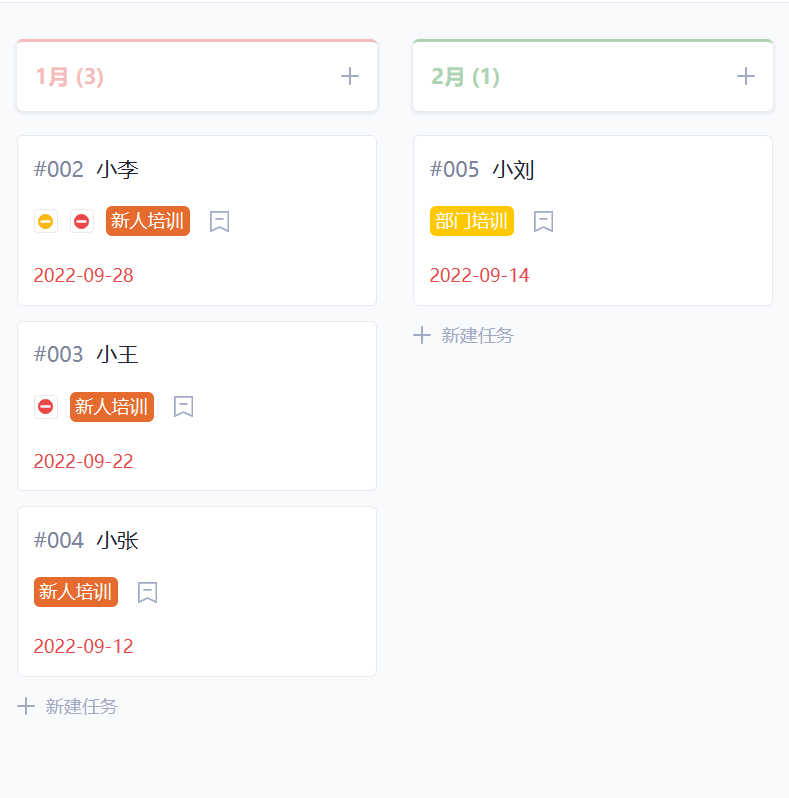Click bookmark icon on 小李 card

pyautogui.click(x=220, y=221)
